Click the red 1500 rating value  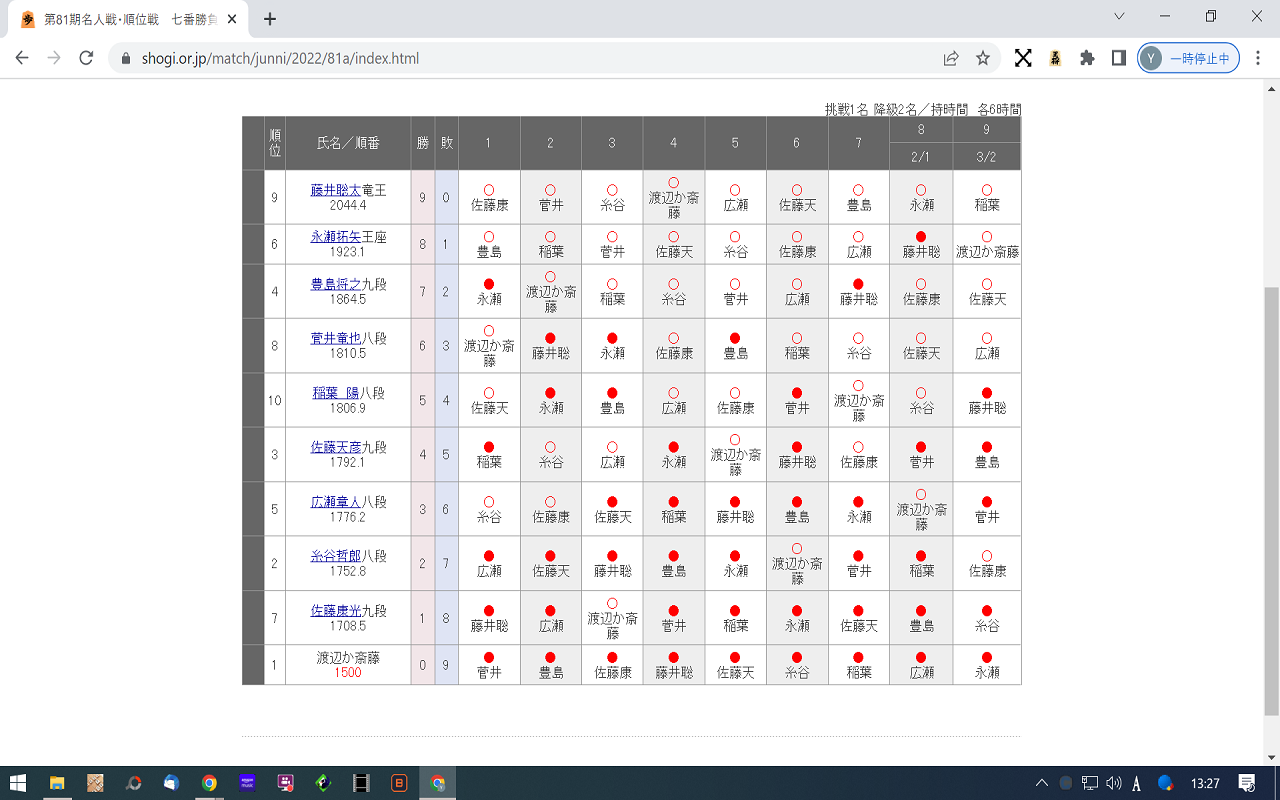[x=348, y=673]
